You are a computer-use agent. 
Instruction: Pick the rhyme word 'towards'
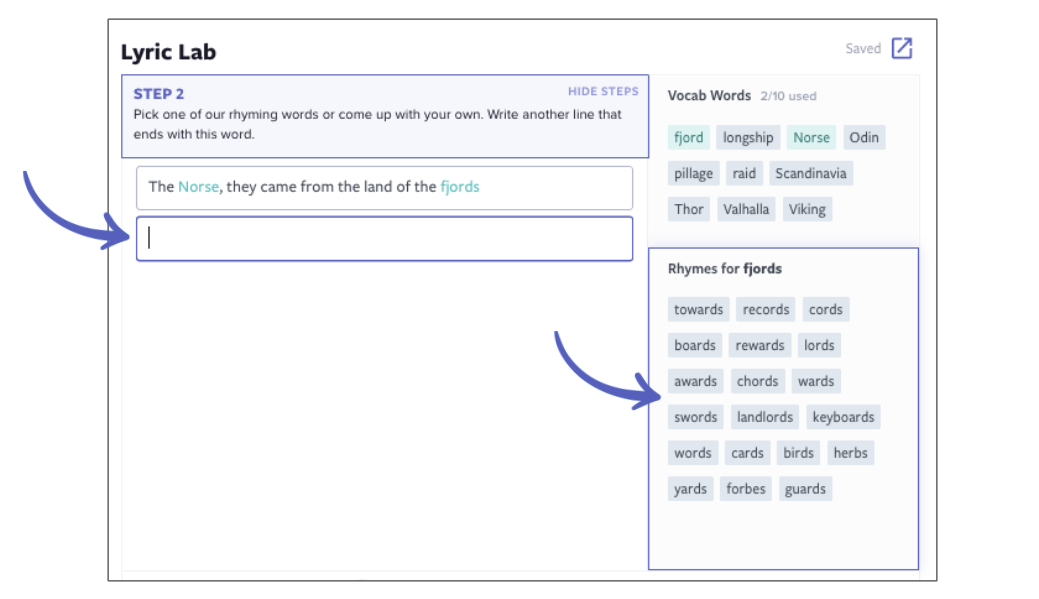click(x=698, y=310)
